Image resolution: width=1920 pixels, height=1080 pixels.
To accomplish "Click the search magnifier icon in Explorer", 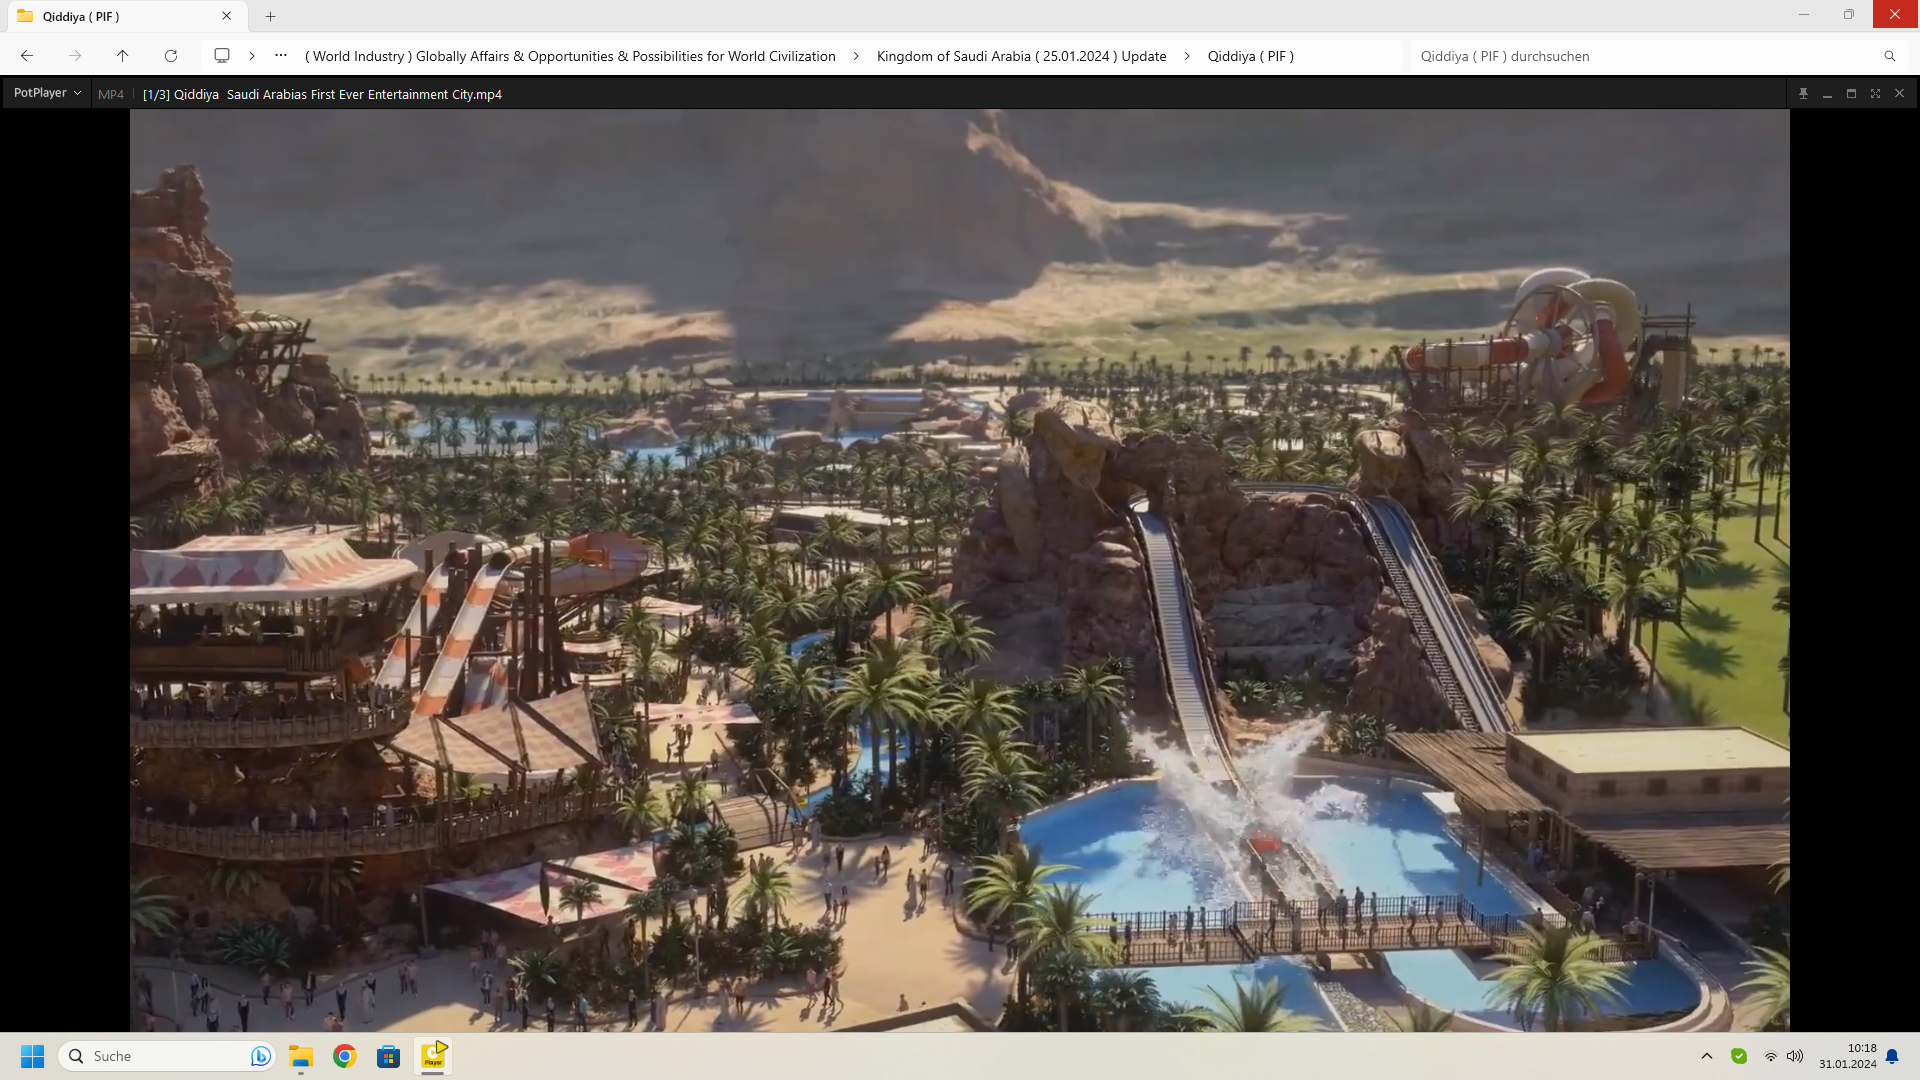I will pyautogui.click(x=1890, y=56).
